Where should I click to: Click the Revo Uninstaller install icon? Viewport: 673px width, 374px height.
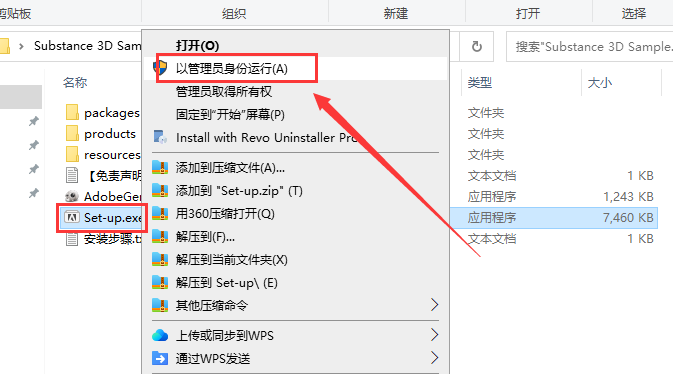click(160, 137)
